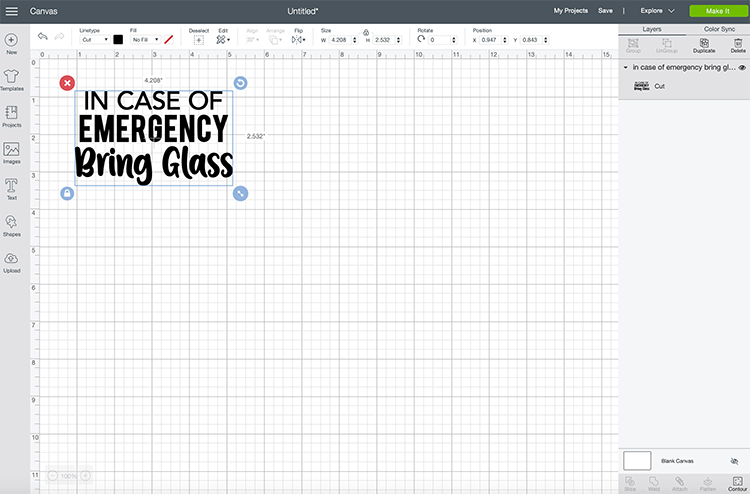
Task: Toggle Blank Canvas visibility
Action: tap(734, 461)
